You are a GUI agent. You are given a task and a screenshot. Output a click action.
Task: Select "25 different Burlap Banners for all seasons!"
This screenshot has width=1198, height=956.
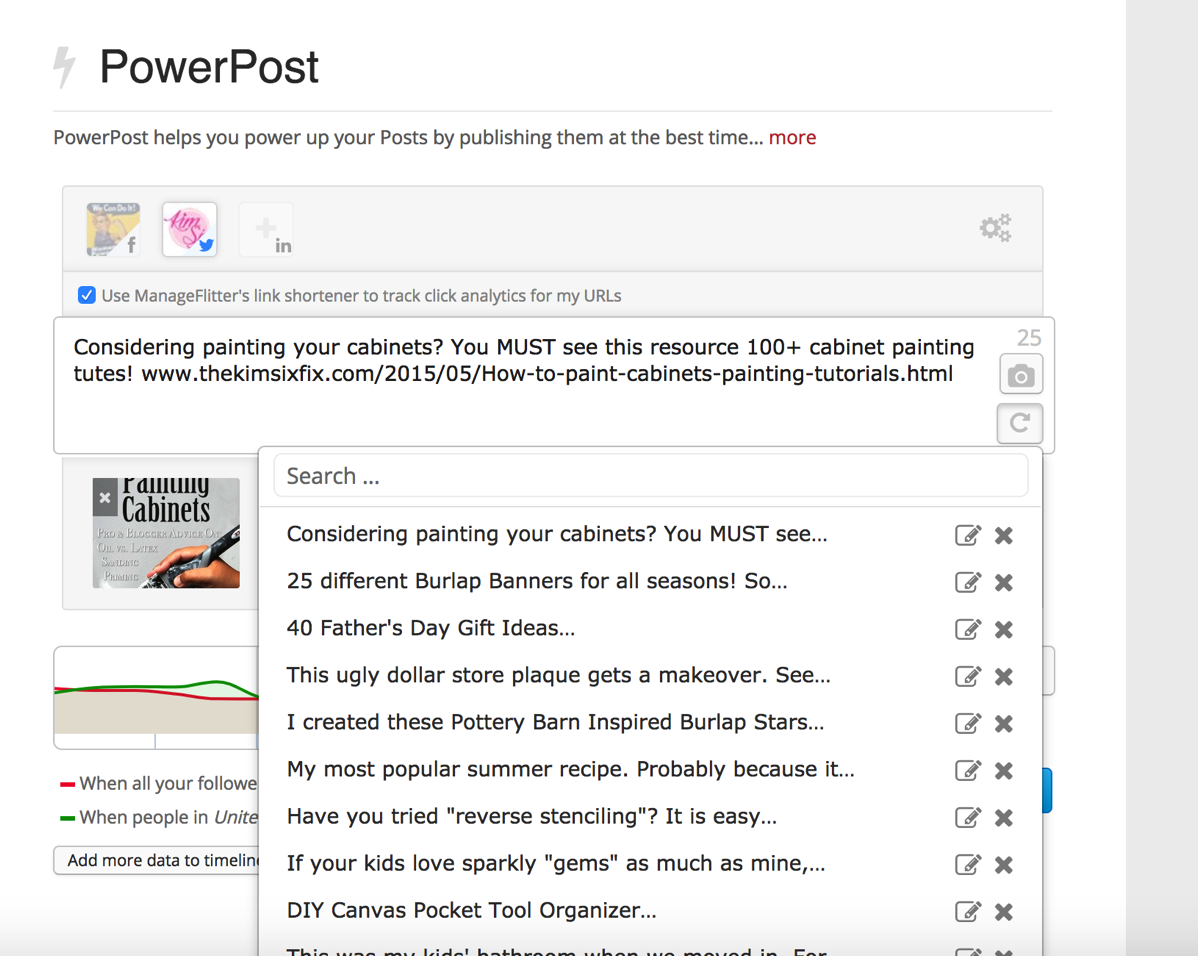tap(537, 582)
